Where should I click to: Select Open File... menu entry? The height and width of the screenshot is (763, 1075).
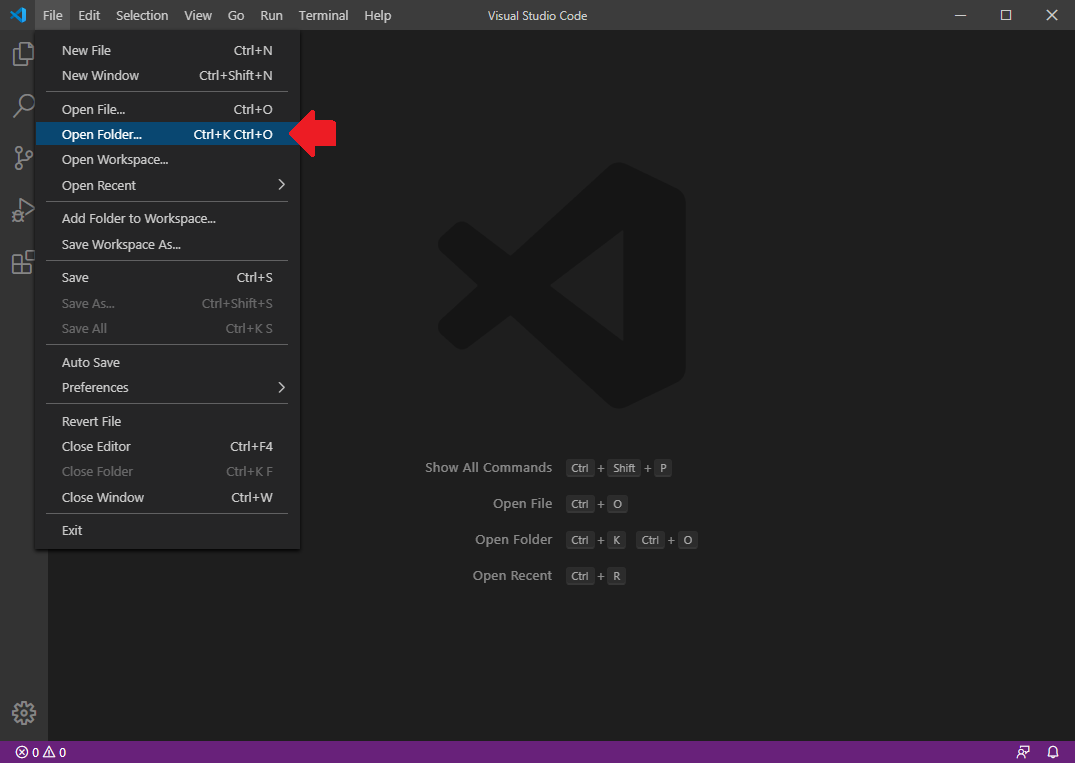click(167, 109)
